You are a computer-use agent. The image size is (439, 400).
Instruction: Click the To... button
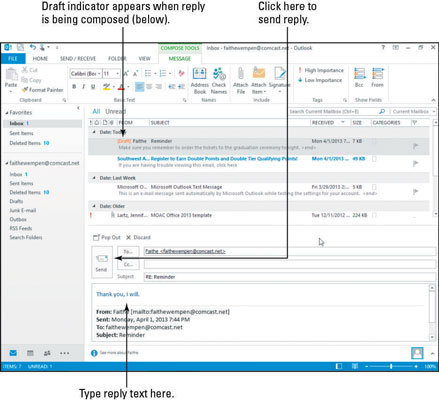click(128, 252)
